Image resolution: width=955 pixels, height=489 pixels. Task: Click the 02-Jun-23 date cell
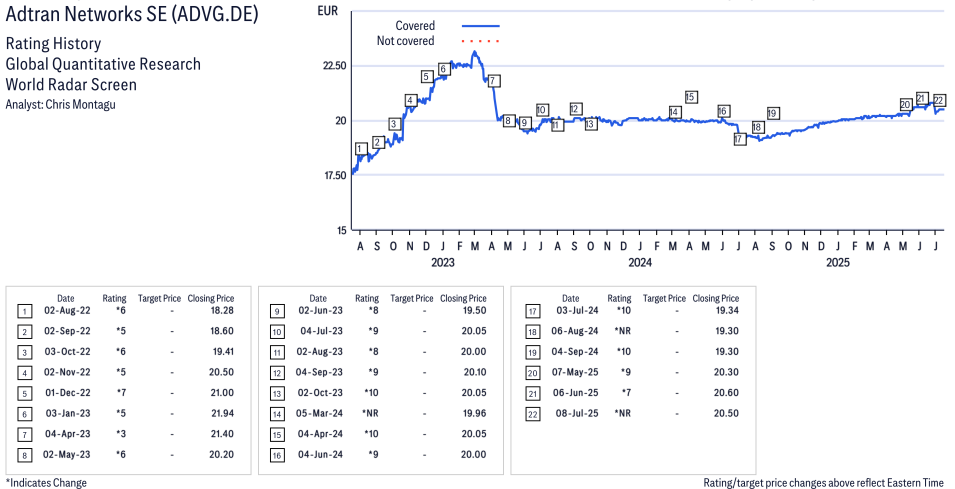[x=319, y=311]
